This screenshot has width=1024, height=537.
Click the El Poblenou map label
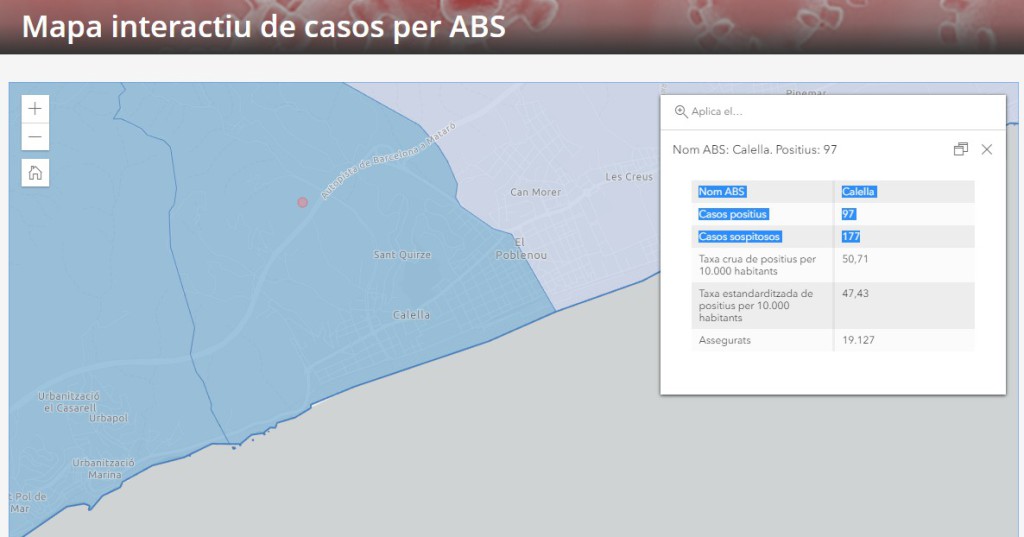click(520, 248)
